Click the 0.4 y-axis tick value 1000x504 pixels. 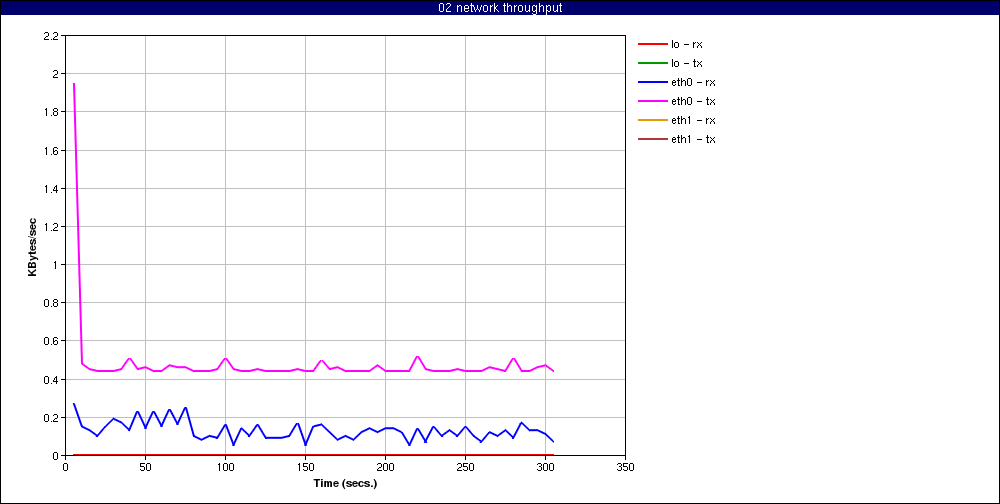click(51, 380)
